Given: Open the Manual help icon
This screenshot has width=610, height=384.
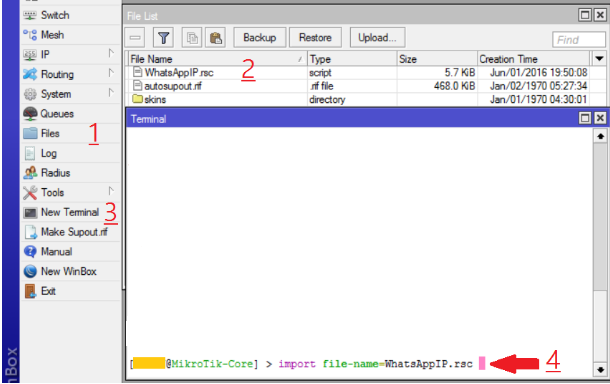Looking at the screenshot, I should 30,252.
